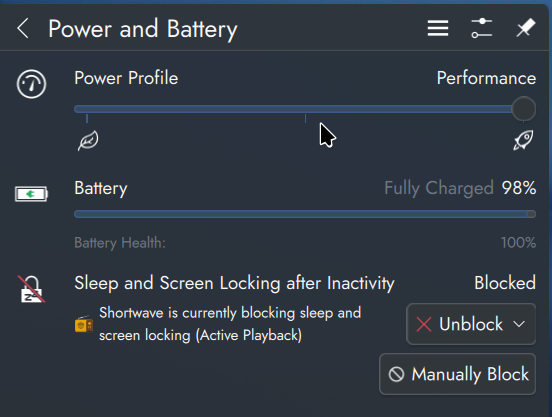Click the battery charge progress bar
Screen dimensions: 552x417
305,214
